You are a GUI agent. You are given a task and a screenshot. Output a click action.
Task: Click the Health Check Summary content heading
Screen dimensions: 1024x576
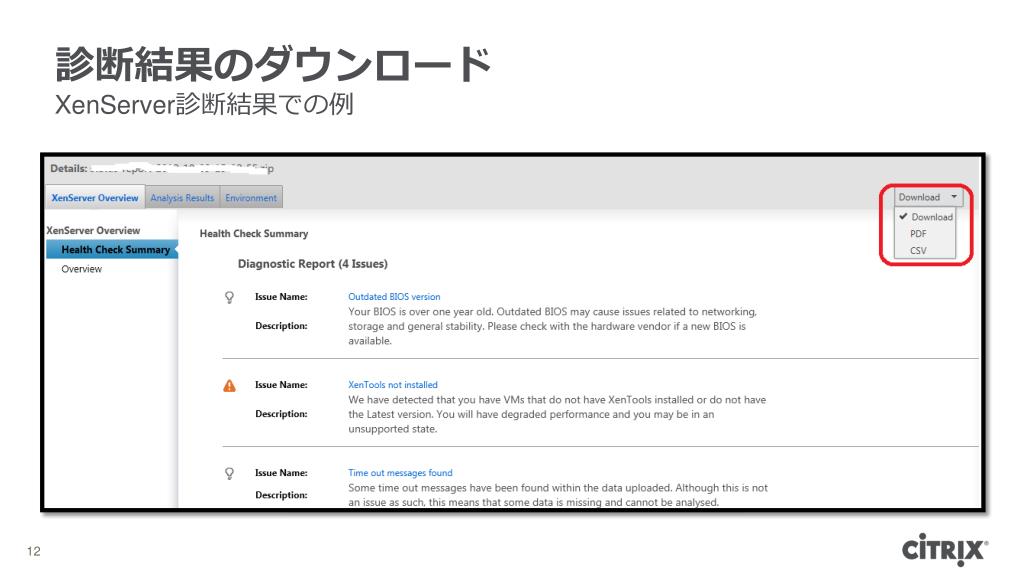coord(253,233)
